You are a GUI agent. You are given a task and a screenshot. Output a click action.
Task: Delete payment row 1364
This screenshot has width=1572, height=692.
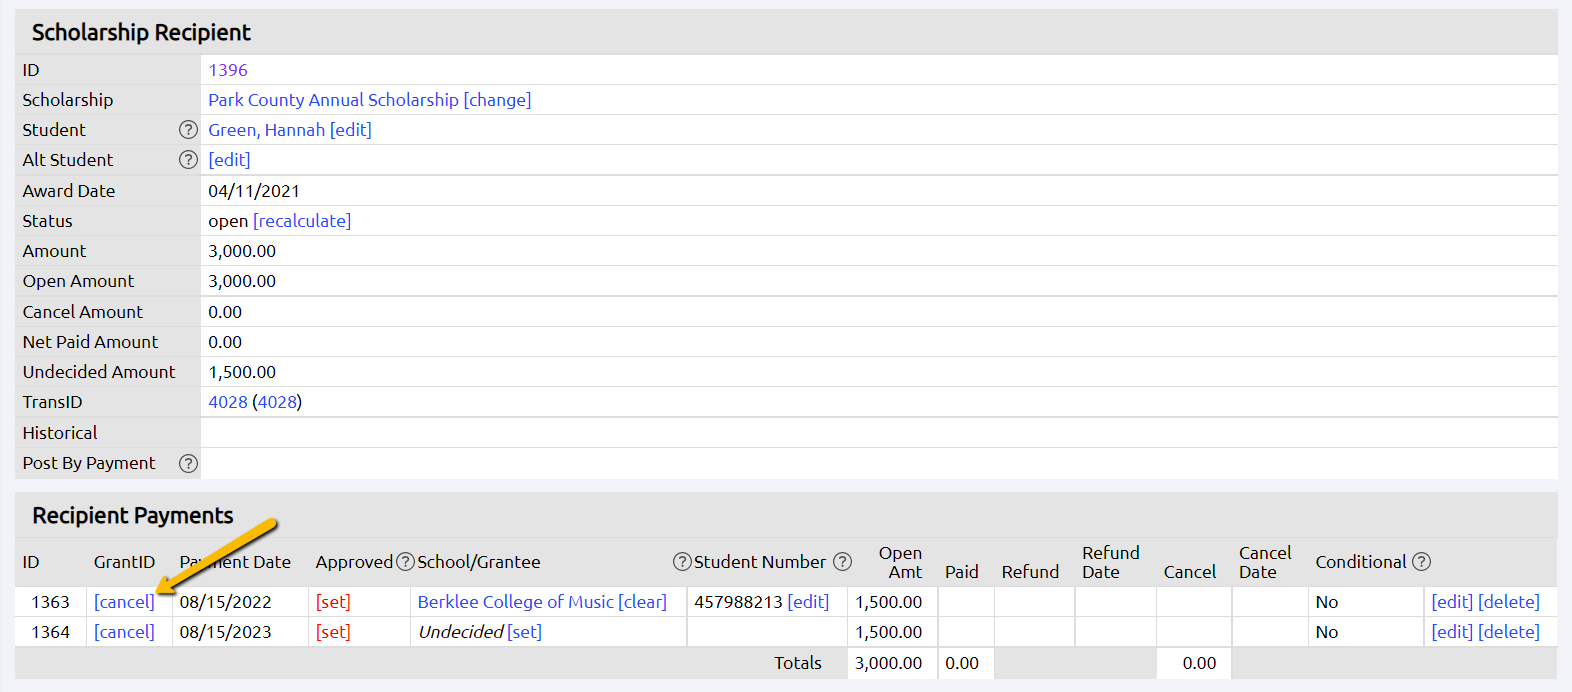click(x=1508, y=632)
